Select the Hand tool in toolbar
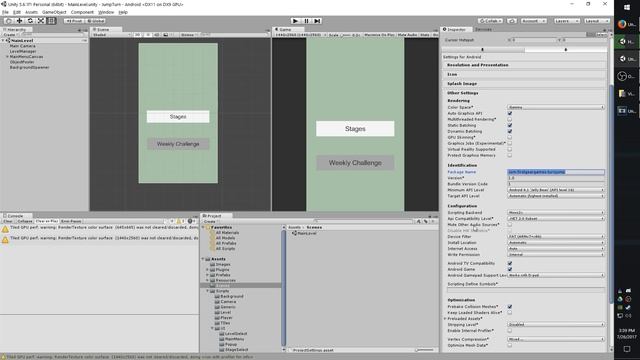 point(8,20)
